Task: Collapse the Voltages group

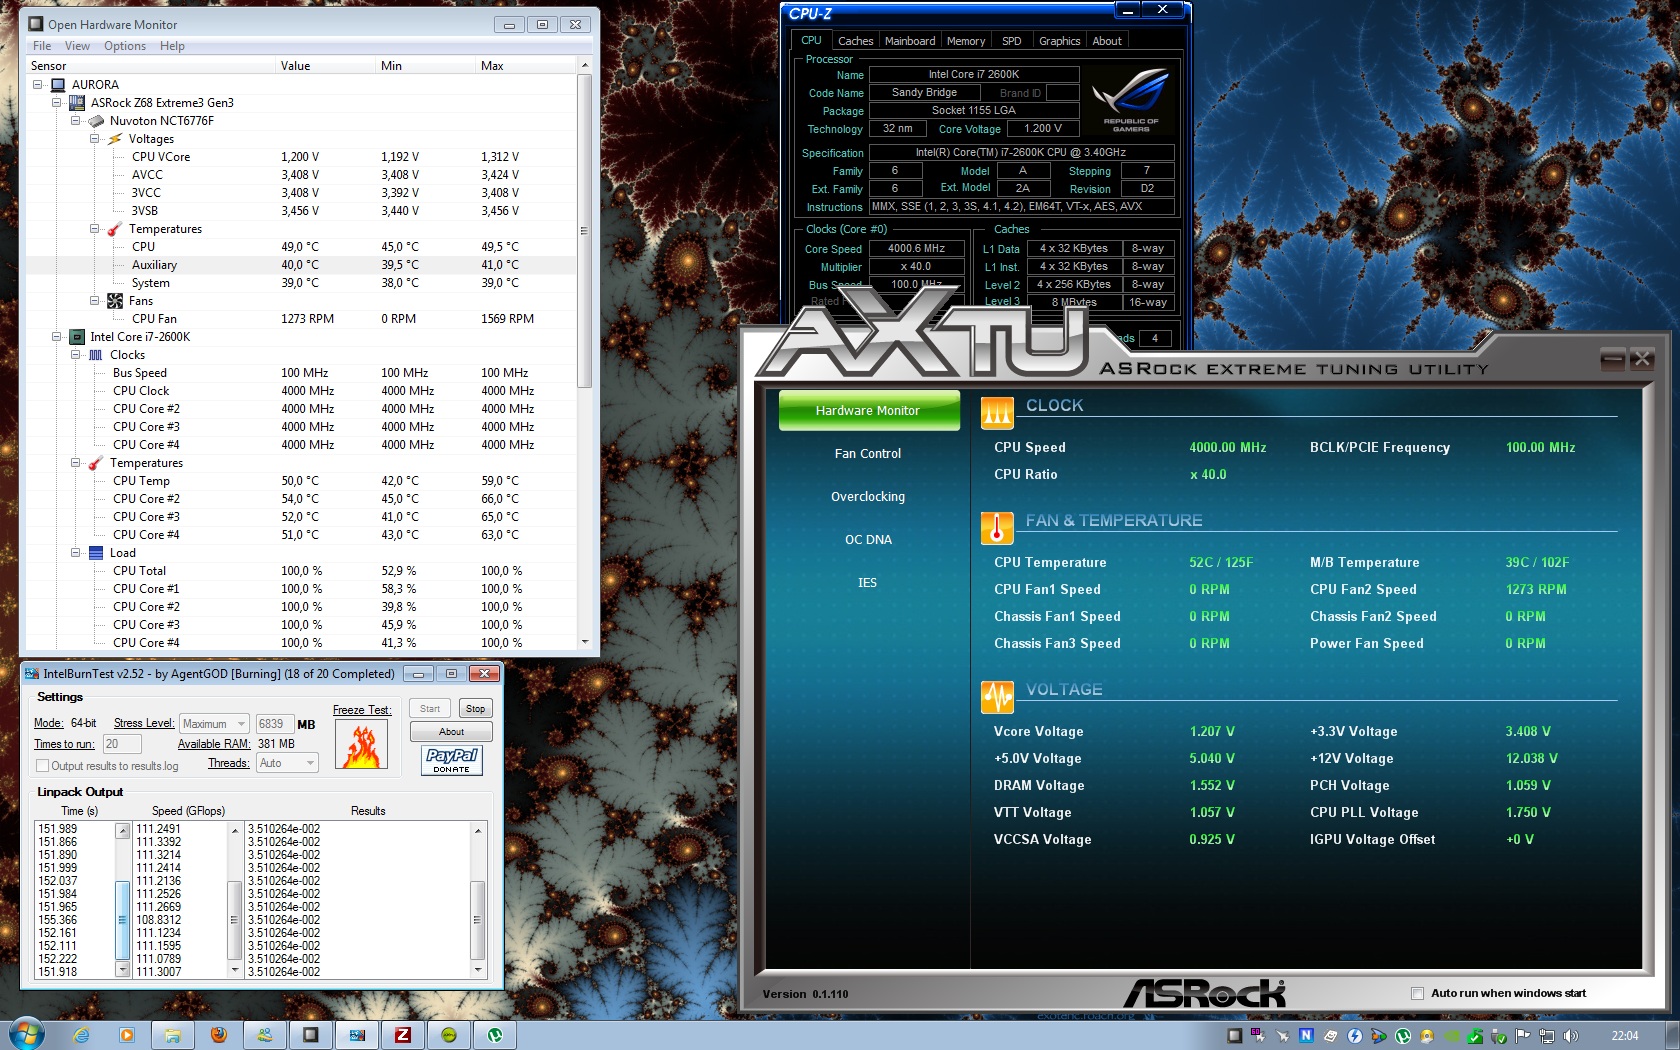Action: (95, 139)
